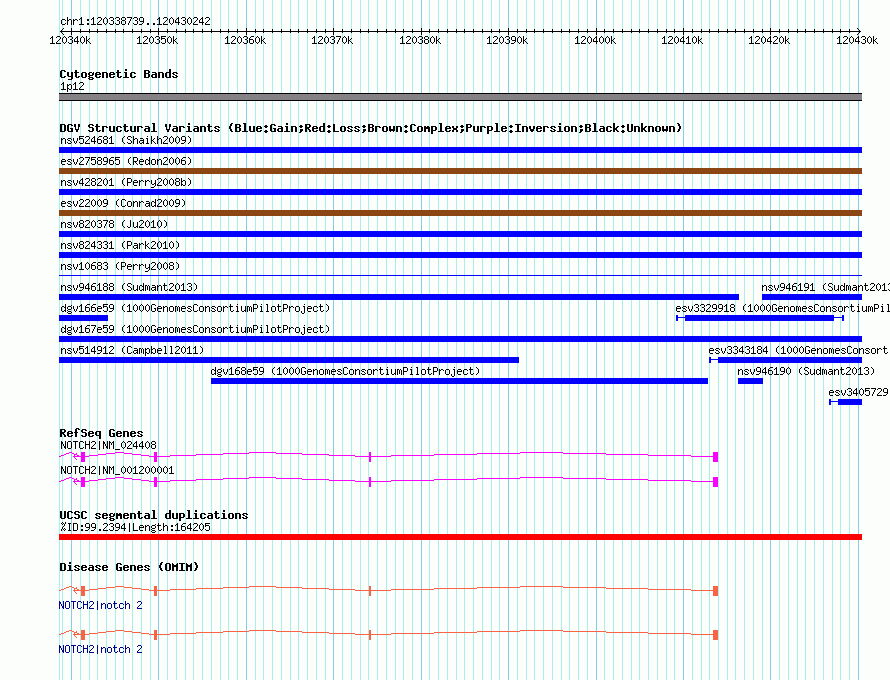Click the first orange OMIM NOTCH2 gene model
890x680 pixels.
click(389, 591)
